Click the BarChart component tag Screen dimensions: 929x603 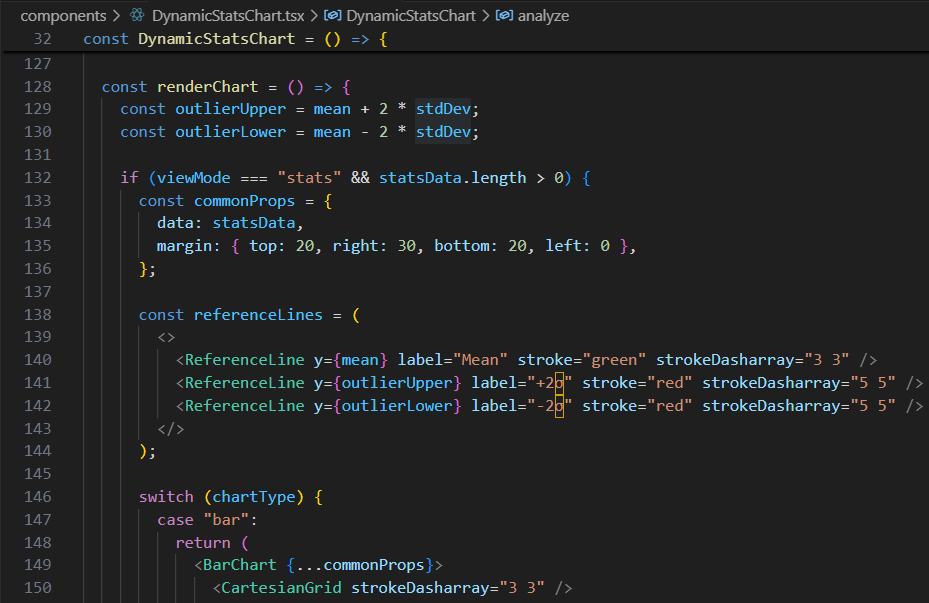coord(239,564)
